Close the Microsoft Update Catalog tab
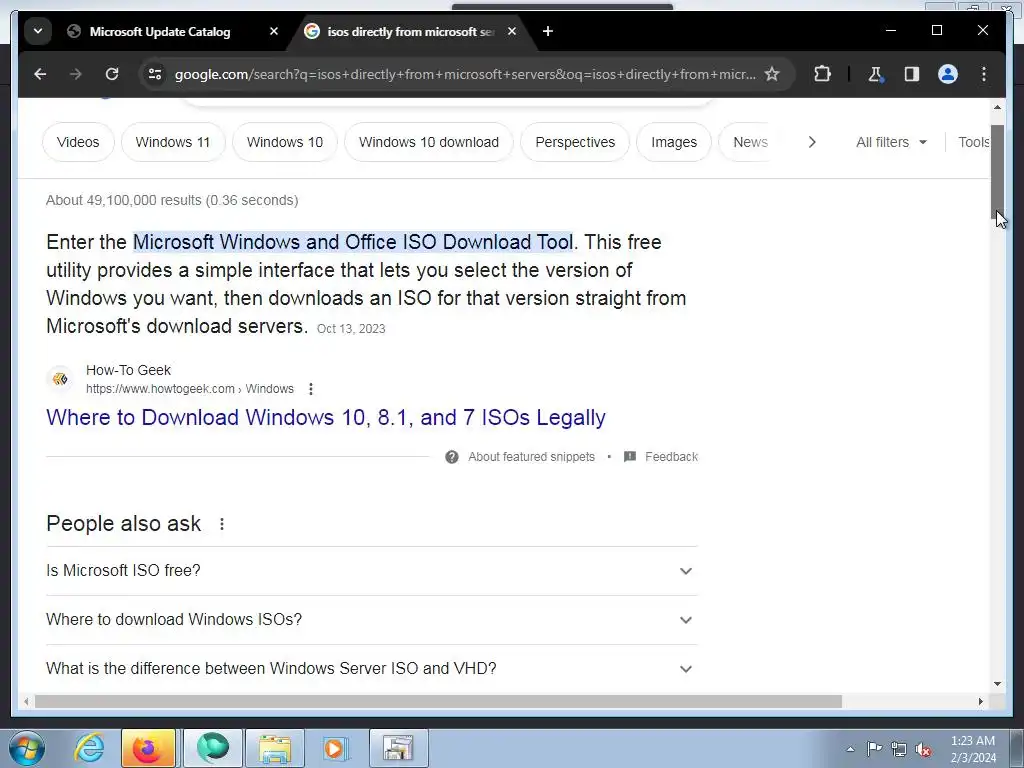 [x=274, y=31]
